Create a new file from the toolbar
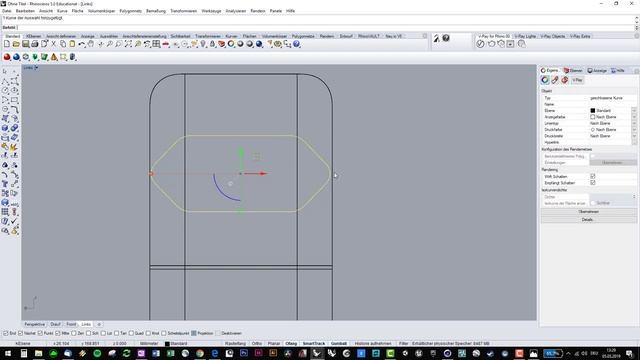 (7, 44)
